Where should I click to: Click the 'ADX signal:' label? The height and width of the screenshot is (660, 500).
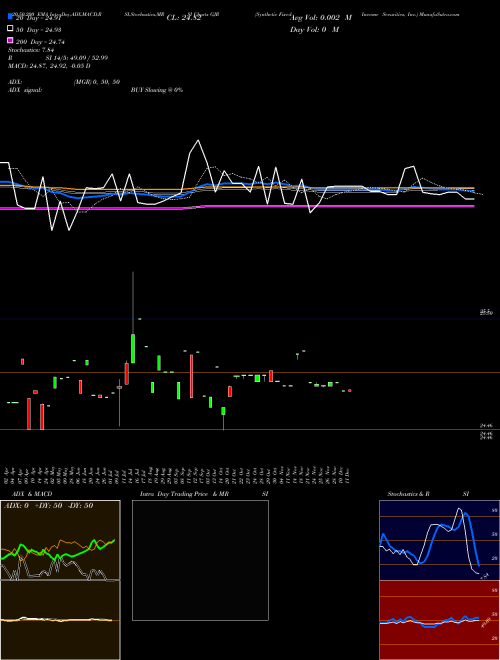coord(24,90)
